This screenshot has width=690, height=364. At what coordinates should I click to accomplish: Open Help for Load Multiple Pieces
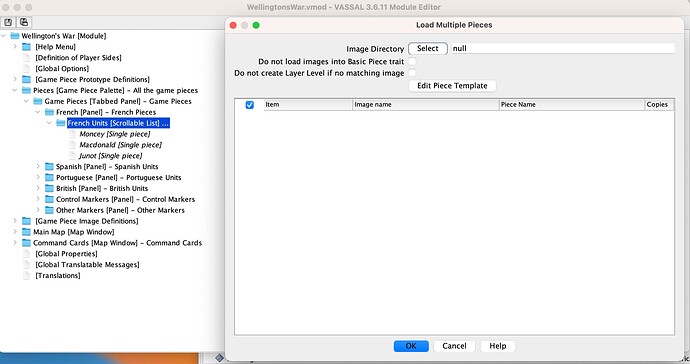[x=498, y=346]
